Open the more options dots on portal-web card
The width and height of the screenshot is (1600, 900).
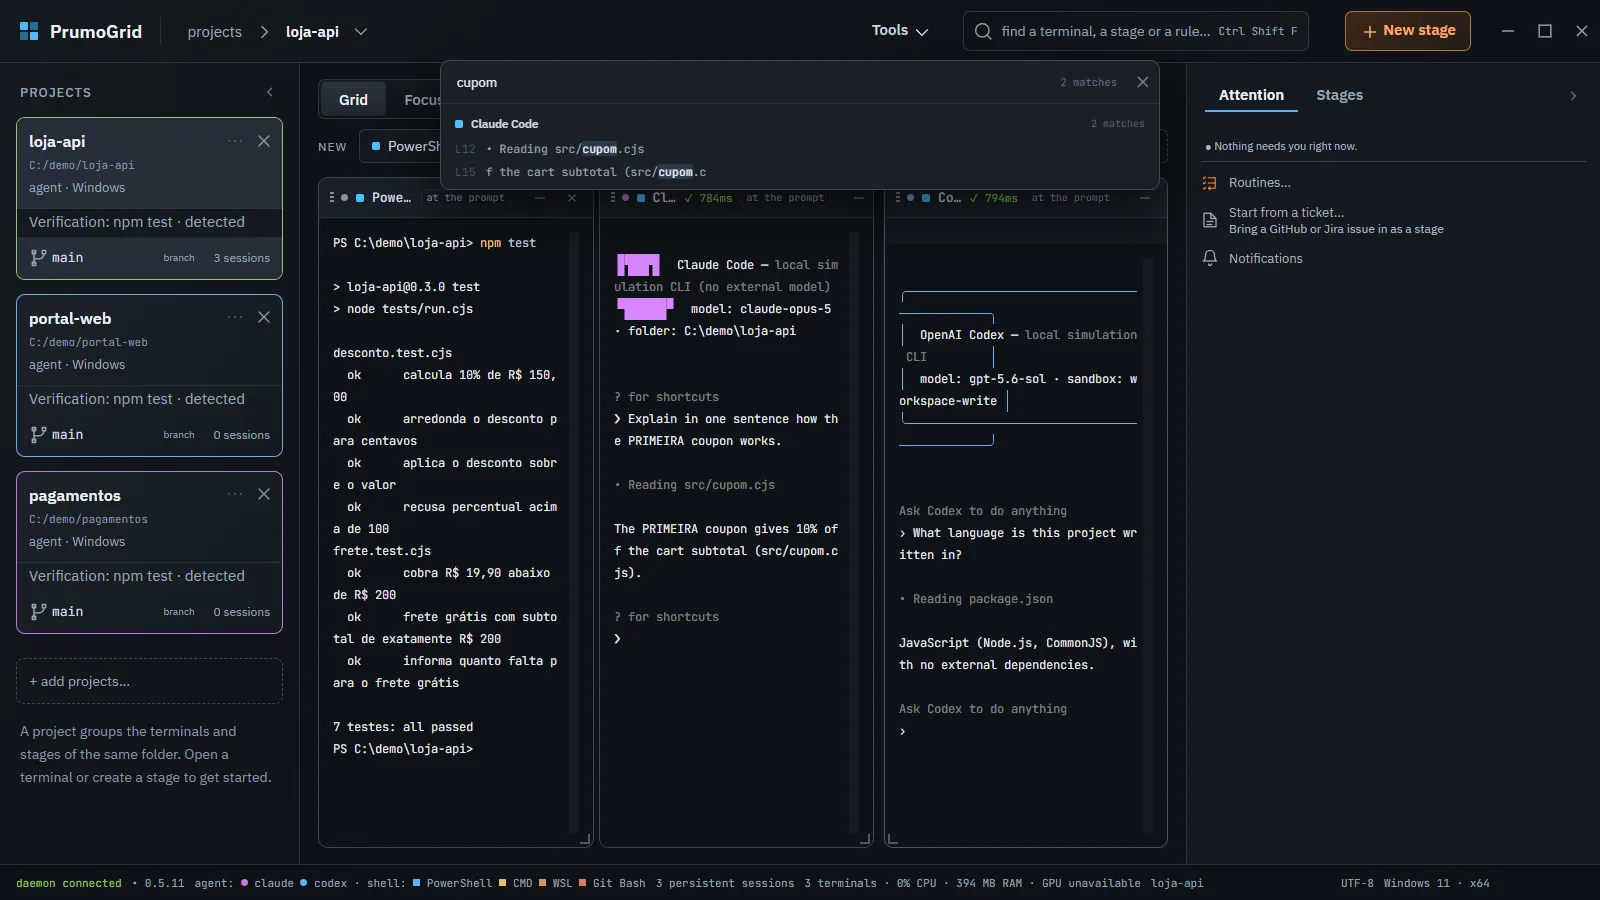(235, 318)
